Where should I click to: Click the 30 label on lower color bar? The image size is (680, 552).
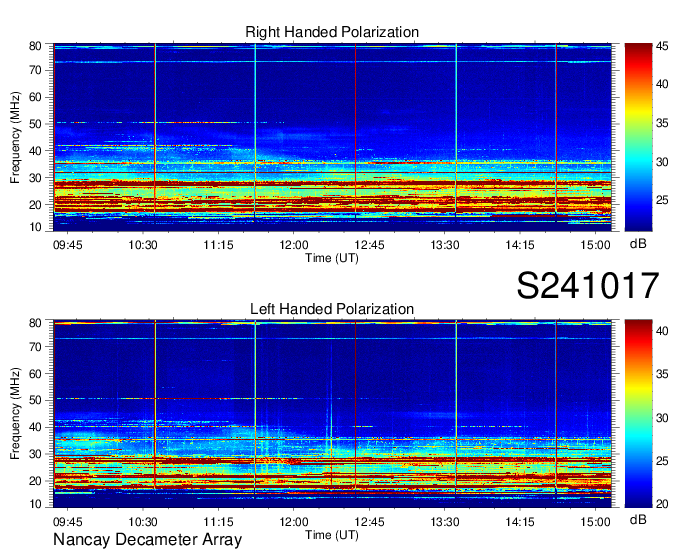coord(662,418)
